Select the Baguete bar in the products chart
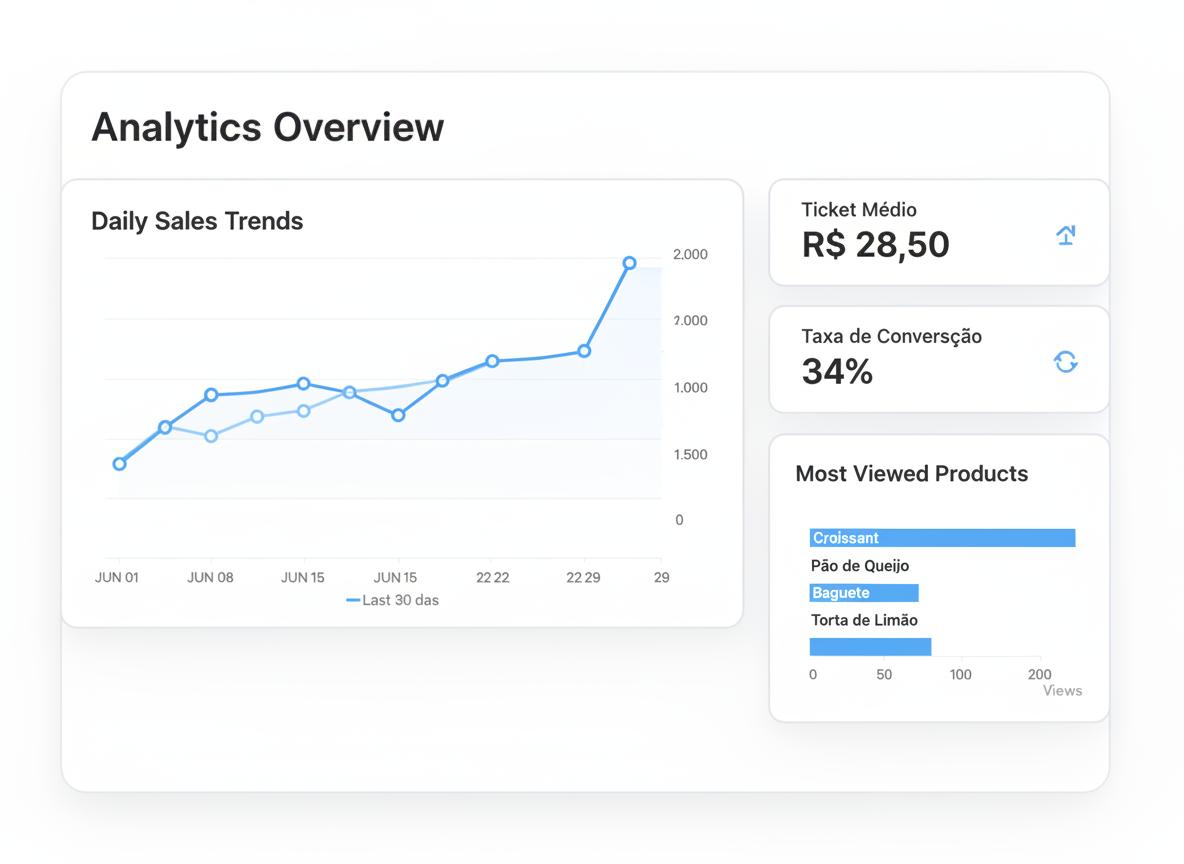The image size is (1184, 864). [x=864, y=593]
